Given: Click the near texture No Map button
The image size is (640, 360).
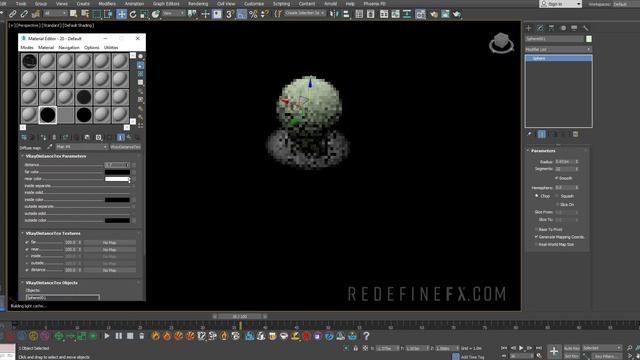Looking at the screenshot, I should tap(109, 249).
